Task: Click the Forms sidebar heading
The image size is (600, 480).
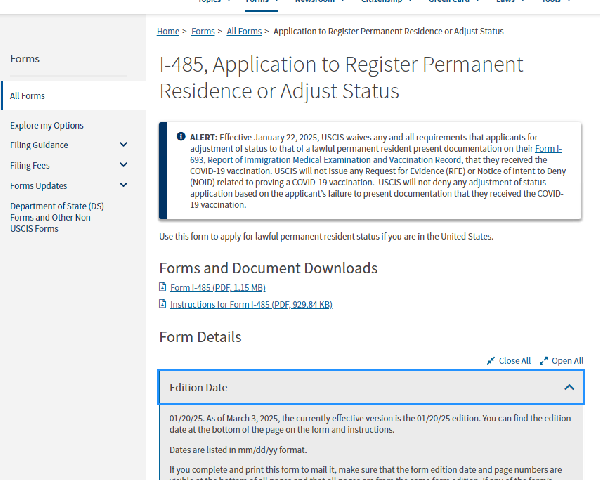Action: (25, 59)
